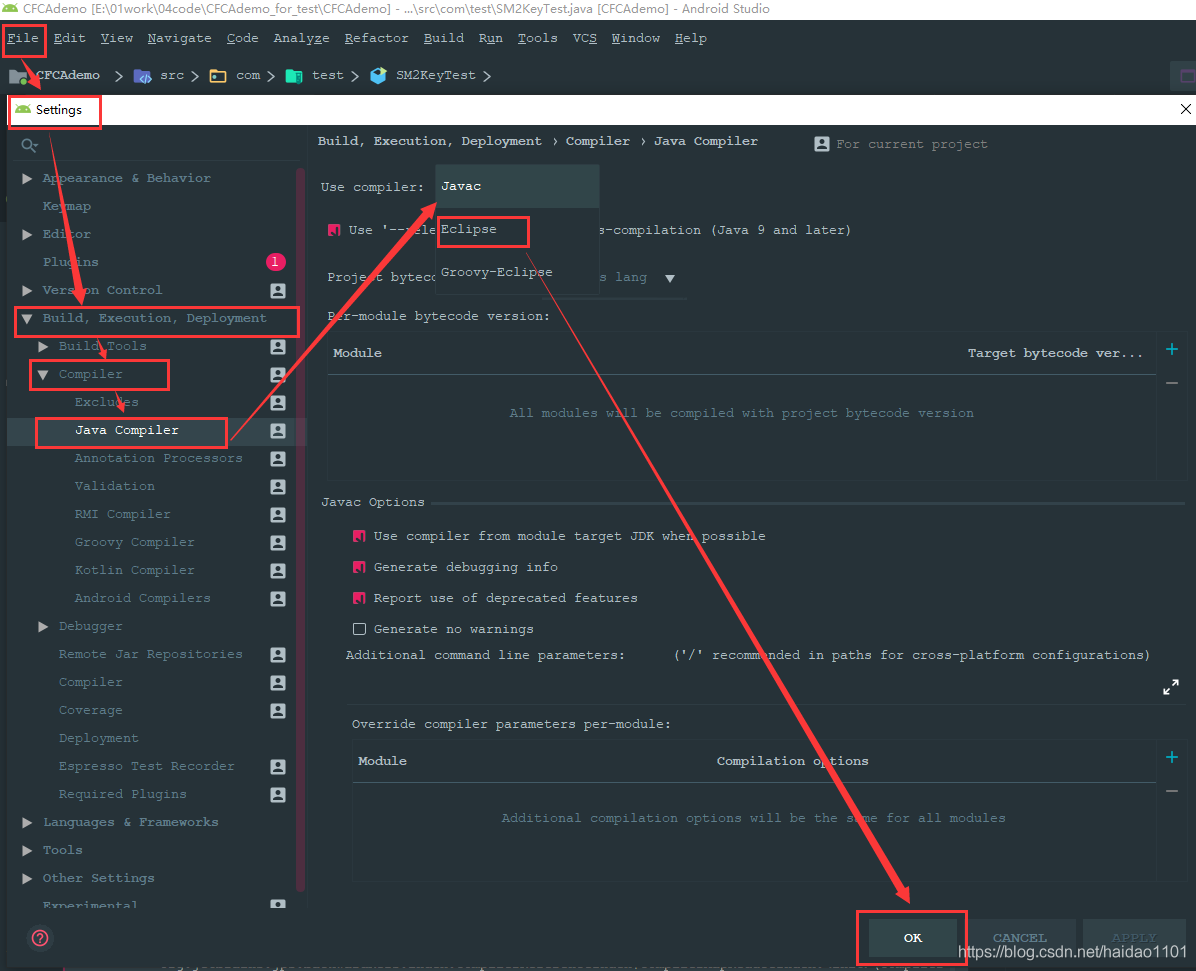This screenshot has width=1196, height=971.
Task: Expand Other Settings section
Action: click(x=27, y=879)
